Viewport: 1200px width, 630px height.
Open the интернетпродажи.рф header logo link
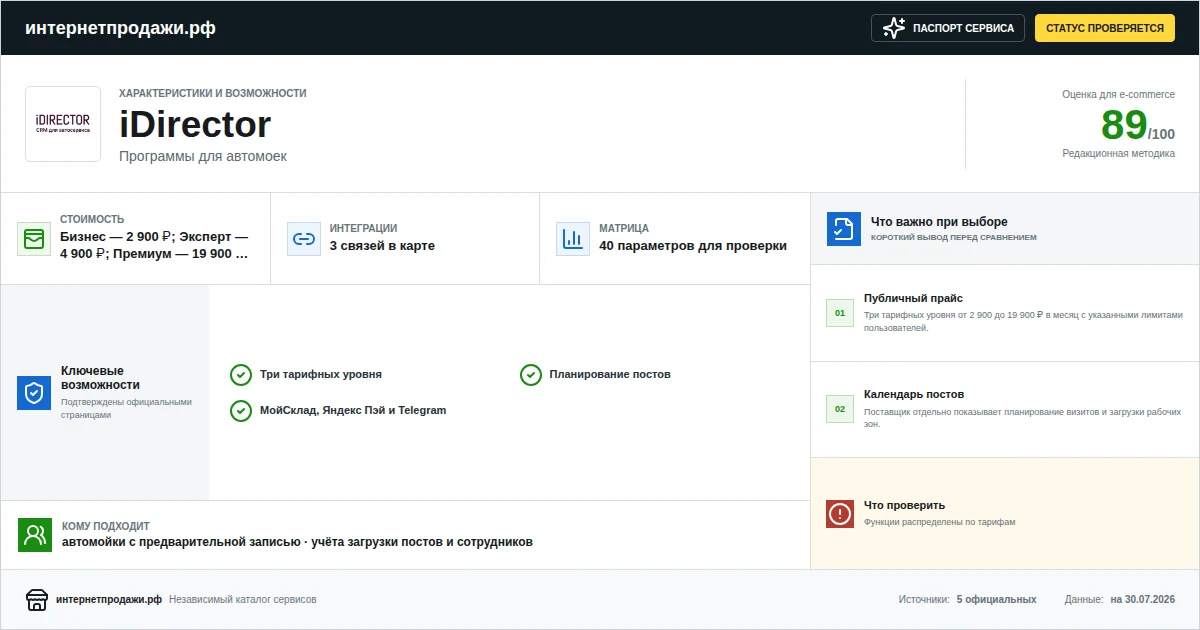pos(120,28)
